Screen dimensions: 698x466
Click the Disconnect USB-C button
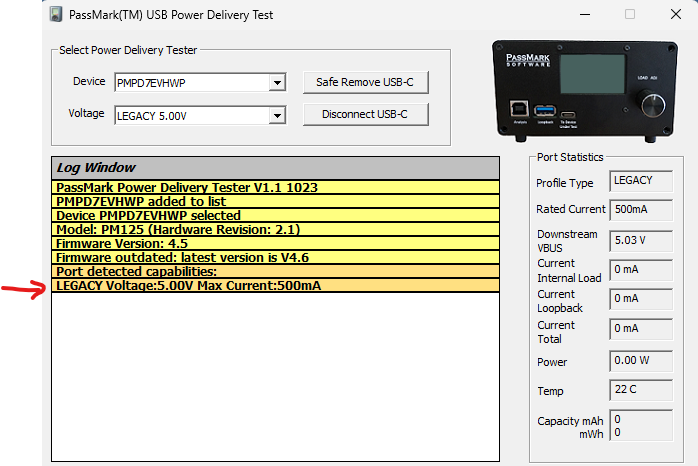(x=365, y=114)
